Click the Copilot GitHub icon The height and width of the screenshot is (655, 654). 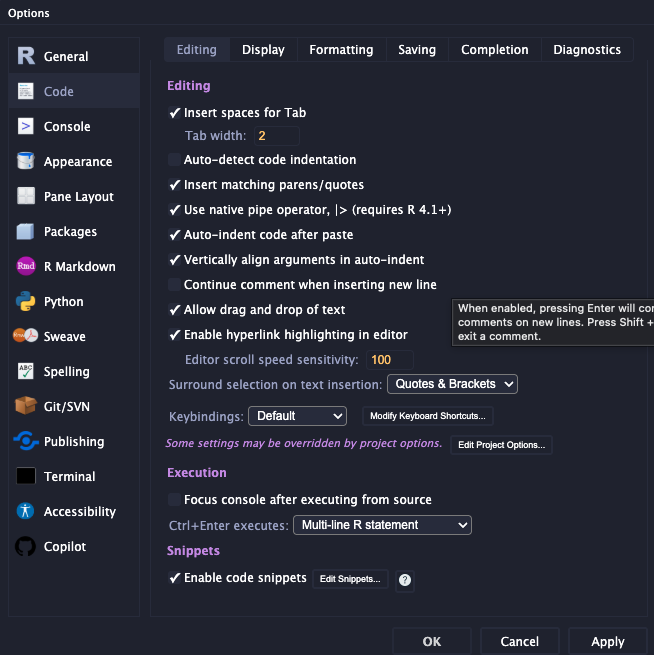(x=26, y=547)
